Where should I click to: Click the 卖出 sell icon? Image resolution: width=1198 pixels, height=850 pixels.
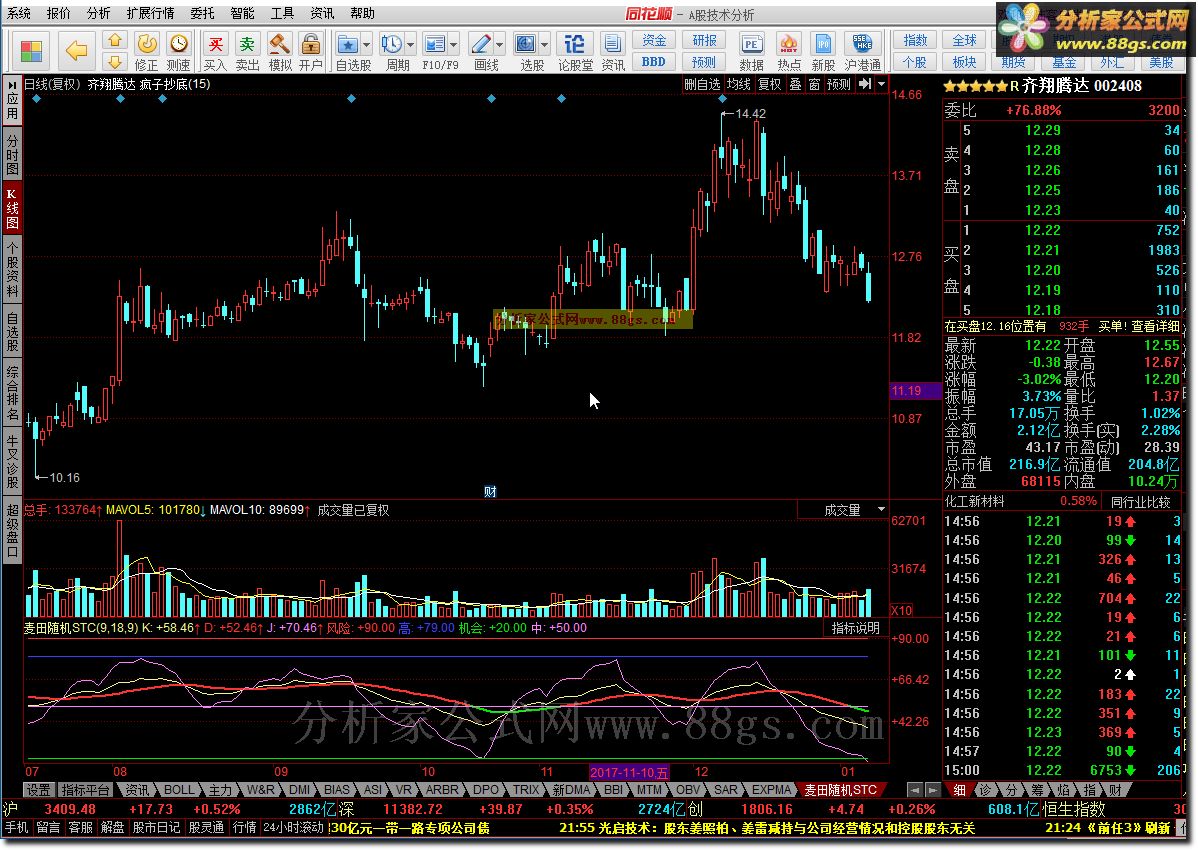pyautogui.click(x=247, y=52)
